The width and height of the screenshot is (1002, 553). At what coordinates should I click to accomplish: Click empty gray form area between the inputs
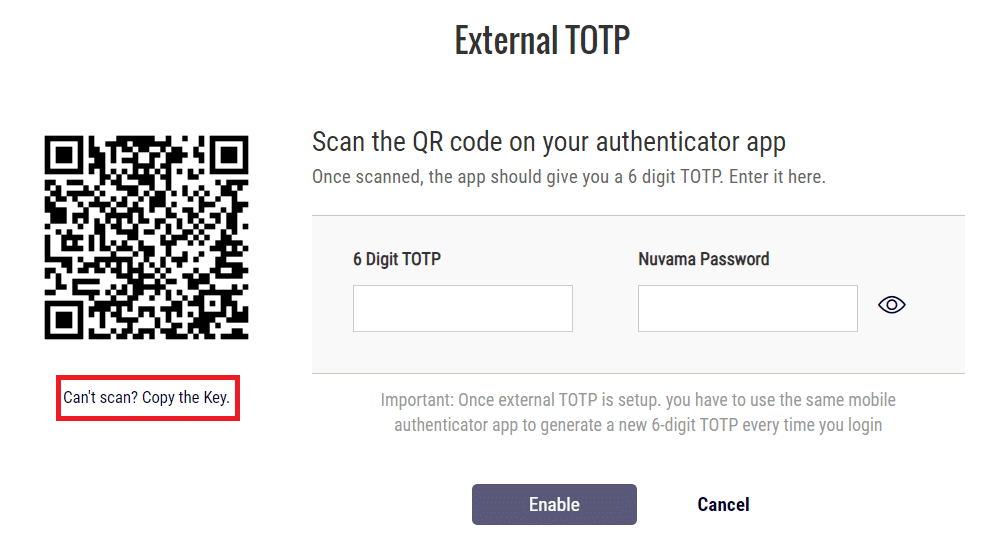pos(605,308)
